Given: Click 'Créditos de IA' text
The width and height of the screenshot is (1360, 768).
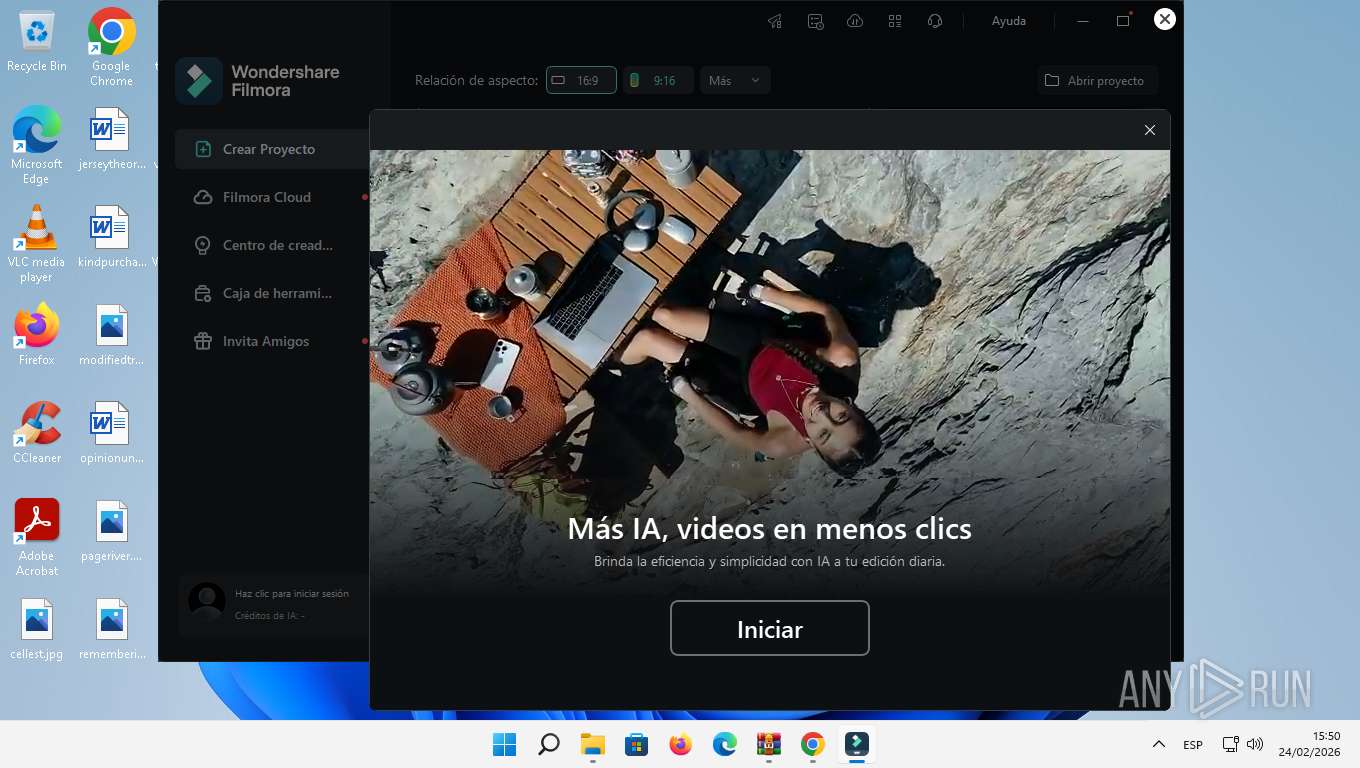Looking at the screenshot, I should point(270,615).
